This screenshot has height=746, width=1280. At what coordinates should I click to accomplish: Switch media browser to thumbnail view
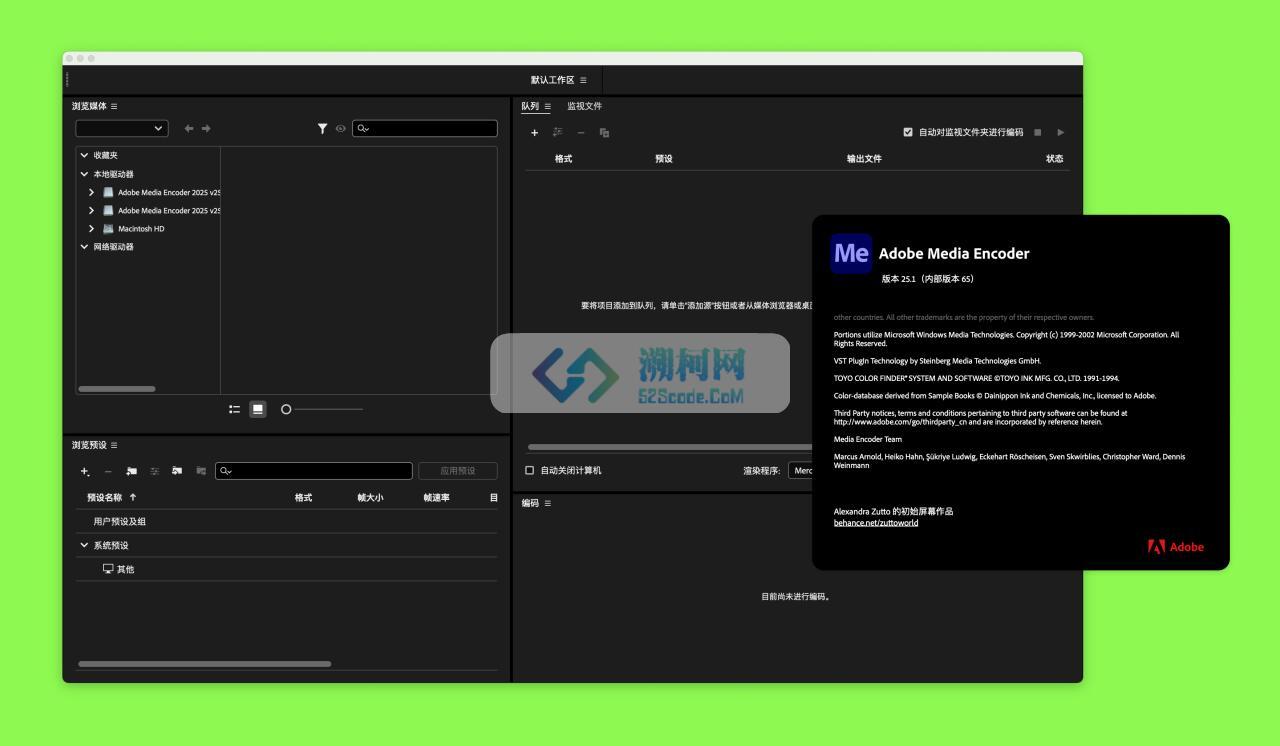point(258,409)
